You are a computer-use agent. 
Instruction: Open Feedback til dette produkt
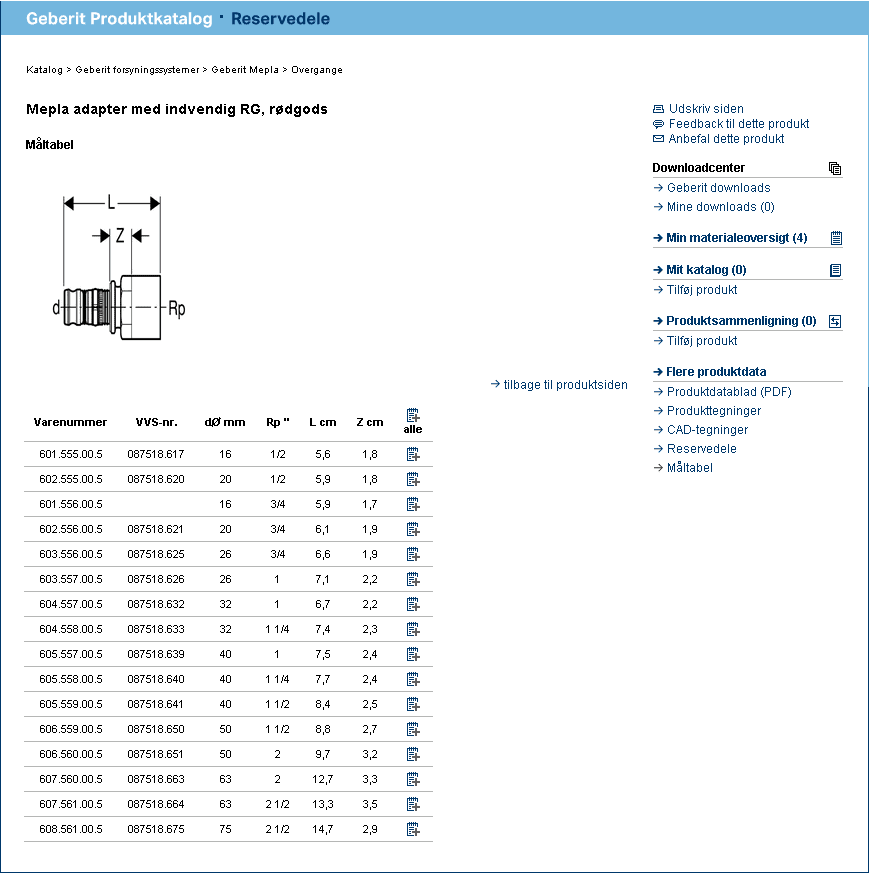[x=739, y=124]
